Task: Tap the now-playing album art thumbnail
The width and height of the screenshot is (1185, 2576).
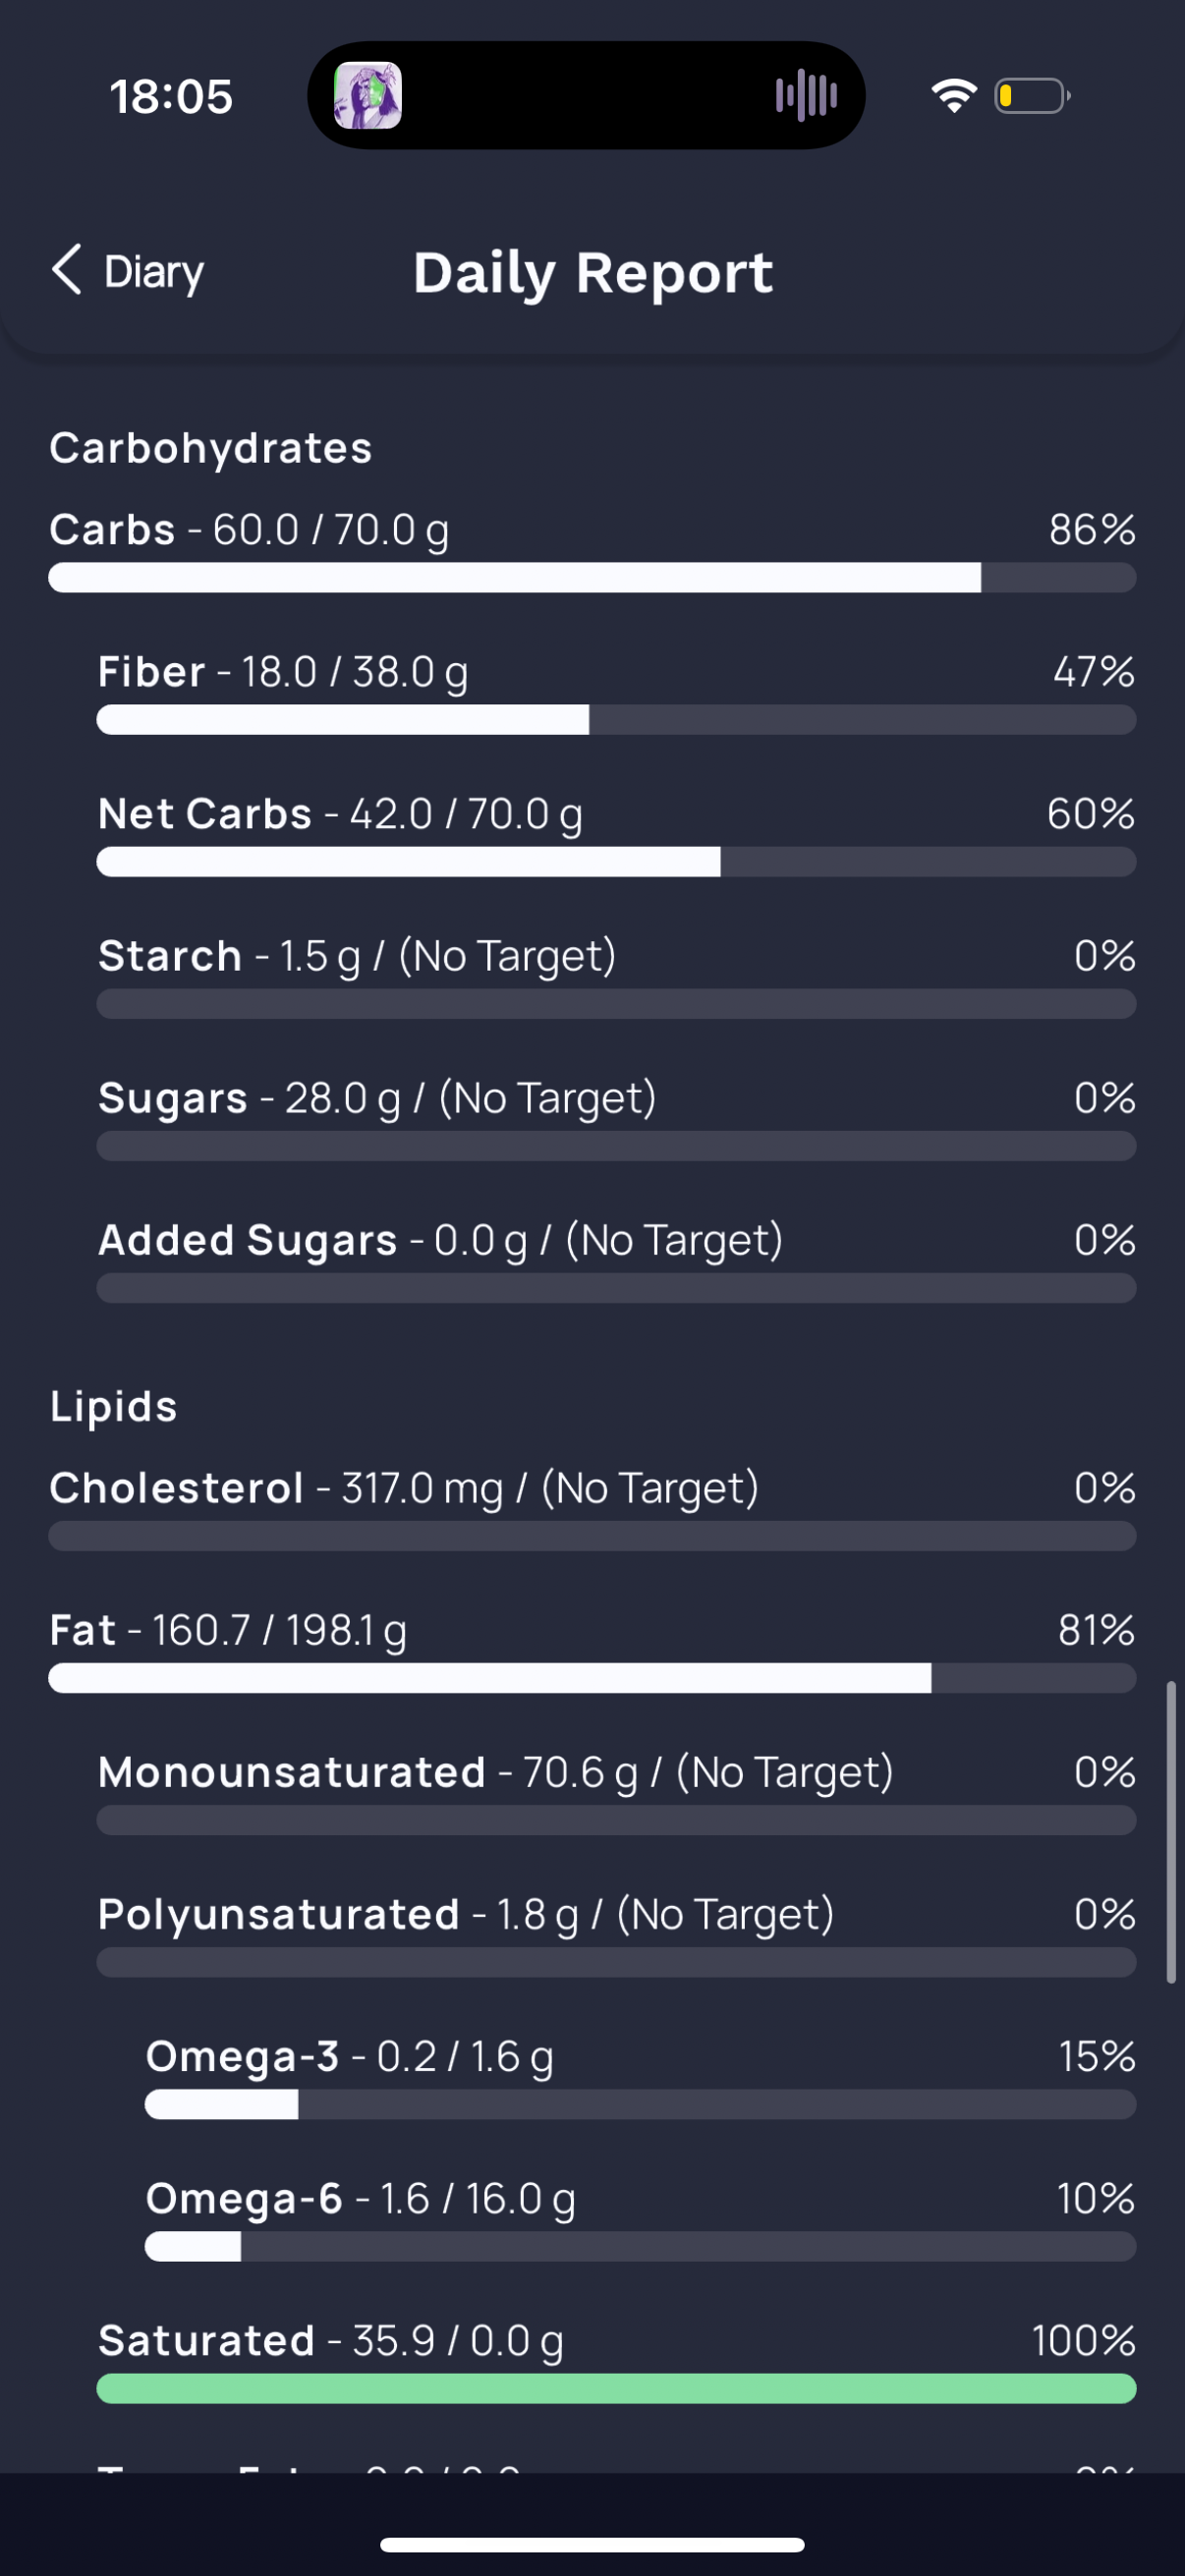Action: [x=368, y=96]
